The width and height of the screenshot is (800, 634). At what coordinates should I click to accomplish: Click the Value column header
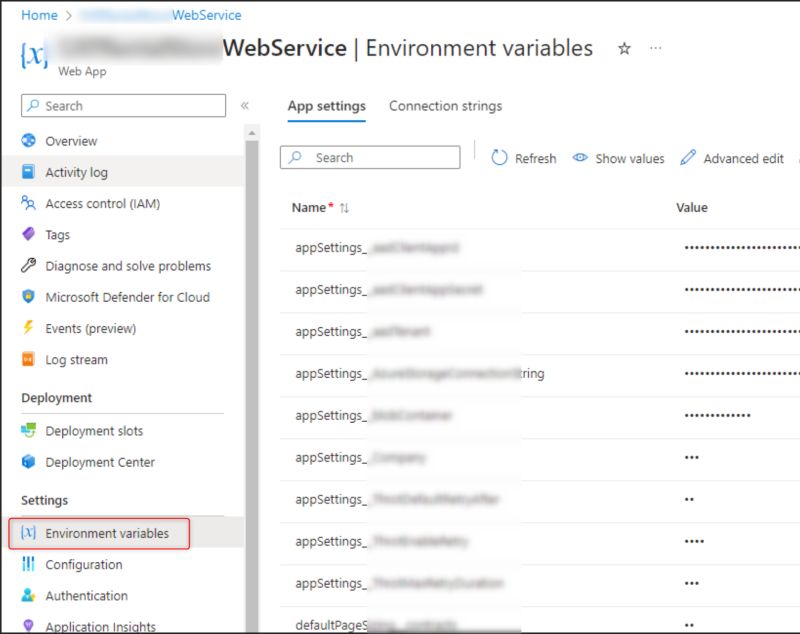pos(692,208)
